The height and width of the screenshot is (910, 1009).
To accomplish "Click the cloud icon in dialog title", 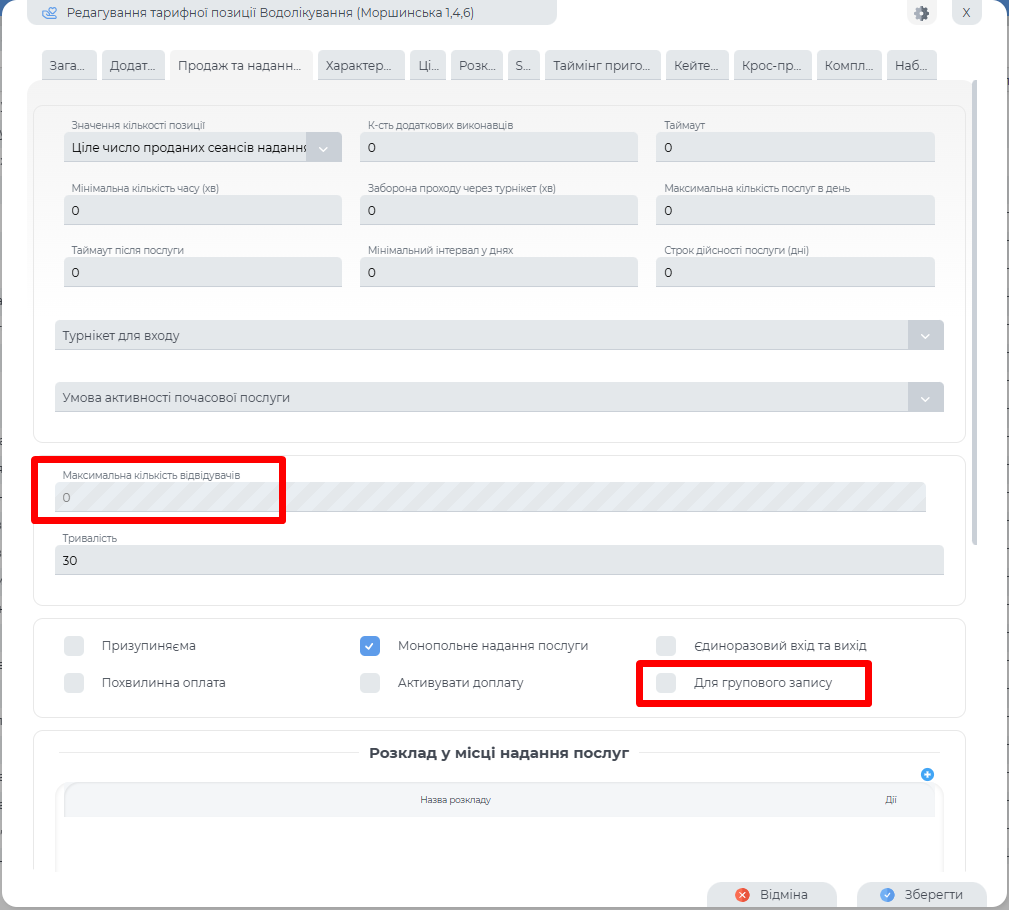I will pos(49,13).
